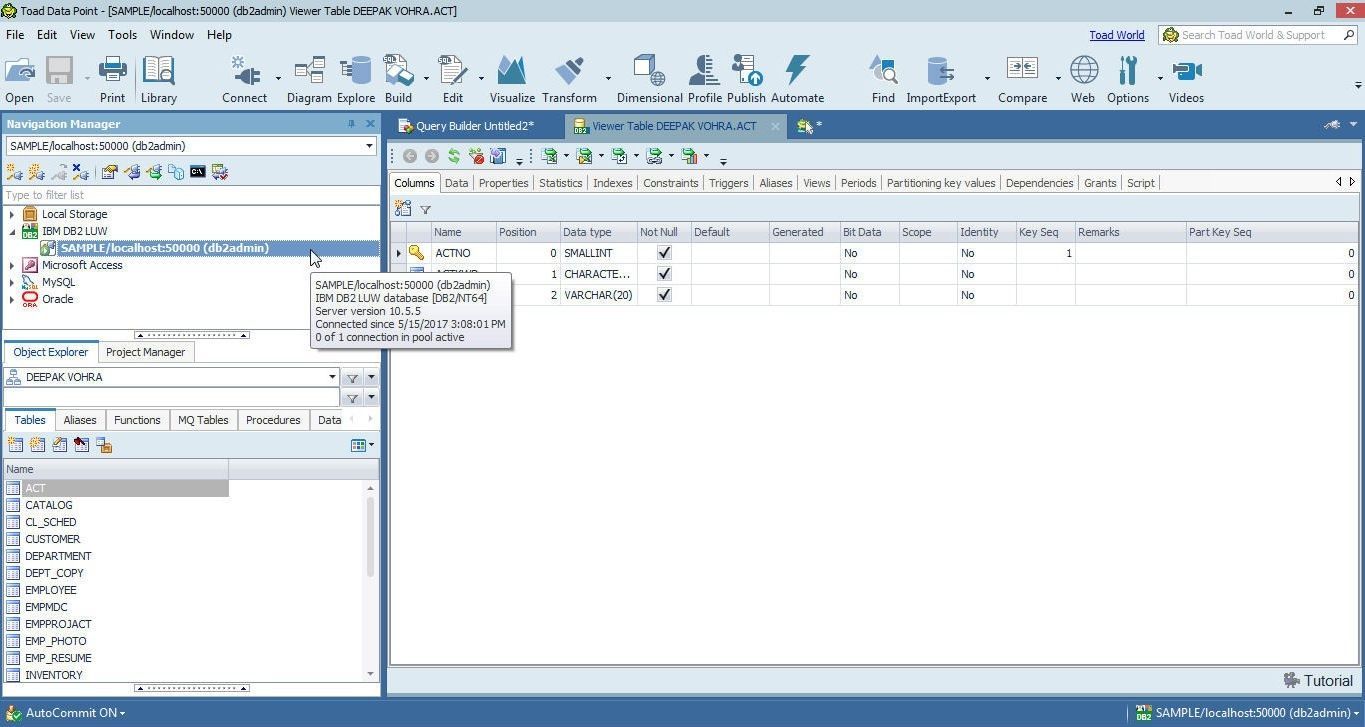Image resolution: width=1365 pixels, height=727 pixels.
Task: Open the Toad World link
Action: coord(1117,35)
